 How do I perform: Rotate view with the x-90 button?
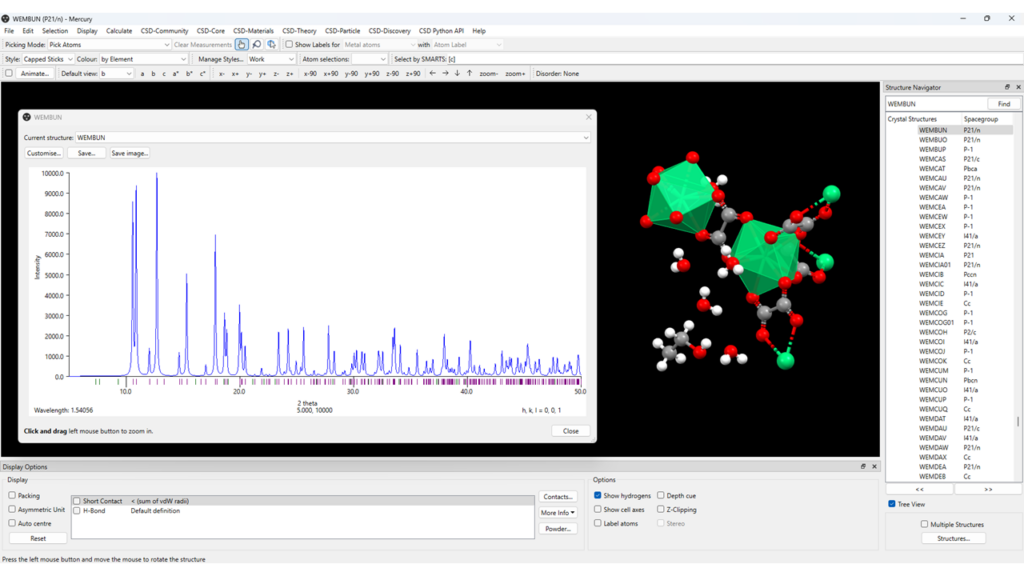310,73
